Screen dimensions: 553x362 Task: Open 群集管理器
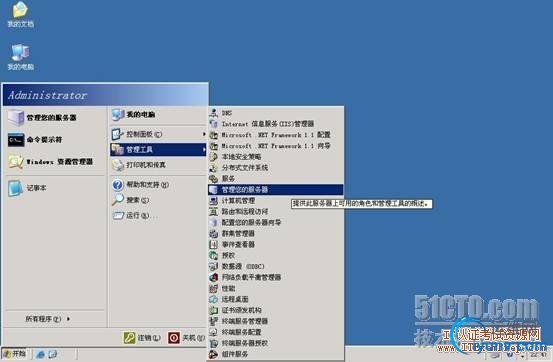276,233
